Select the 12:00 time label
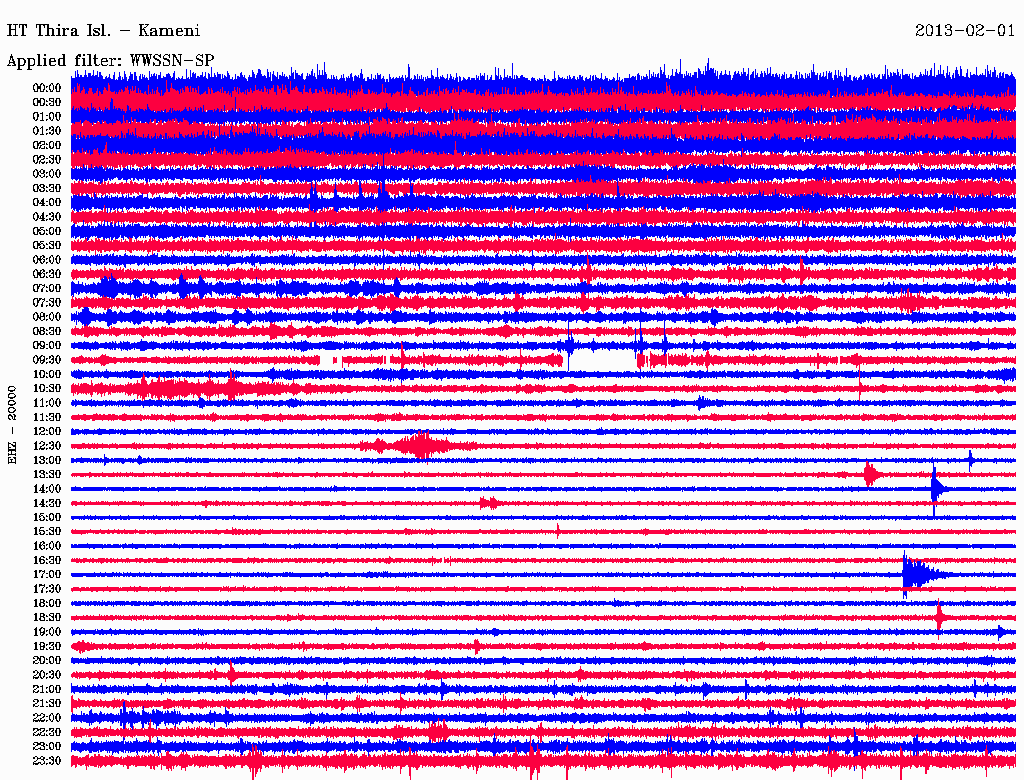This screenshot has height=780, width=1024. point(47,431)
